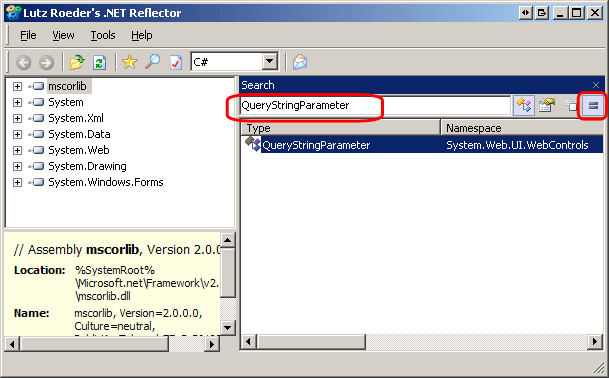Viewport: 609px width, 378px height.
Task: Expand the System.Data tree node
Action: [x=17, y=134]
